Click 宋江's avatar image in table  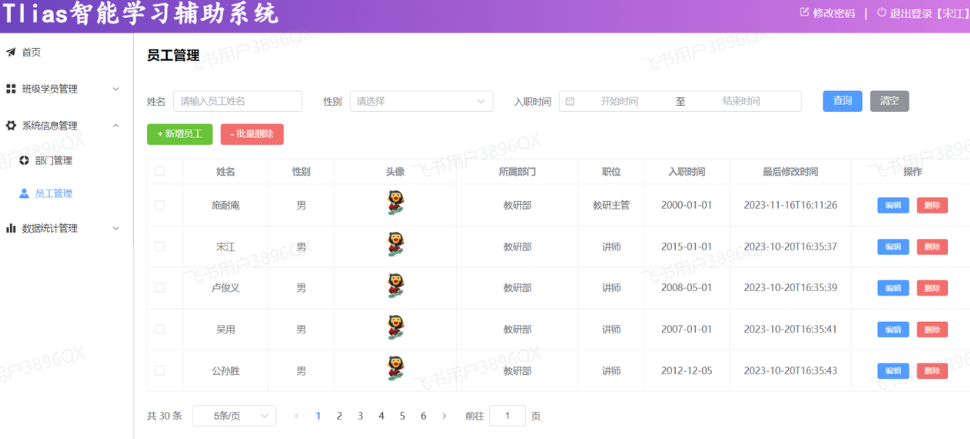(x=395, y=245)
